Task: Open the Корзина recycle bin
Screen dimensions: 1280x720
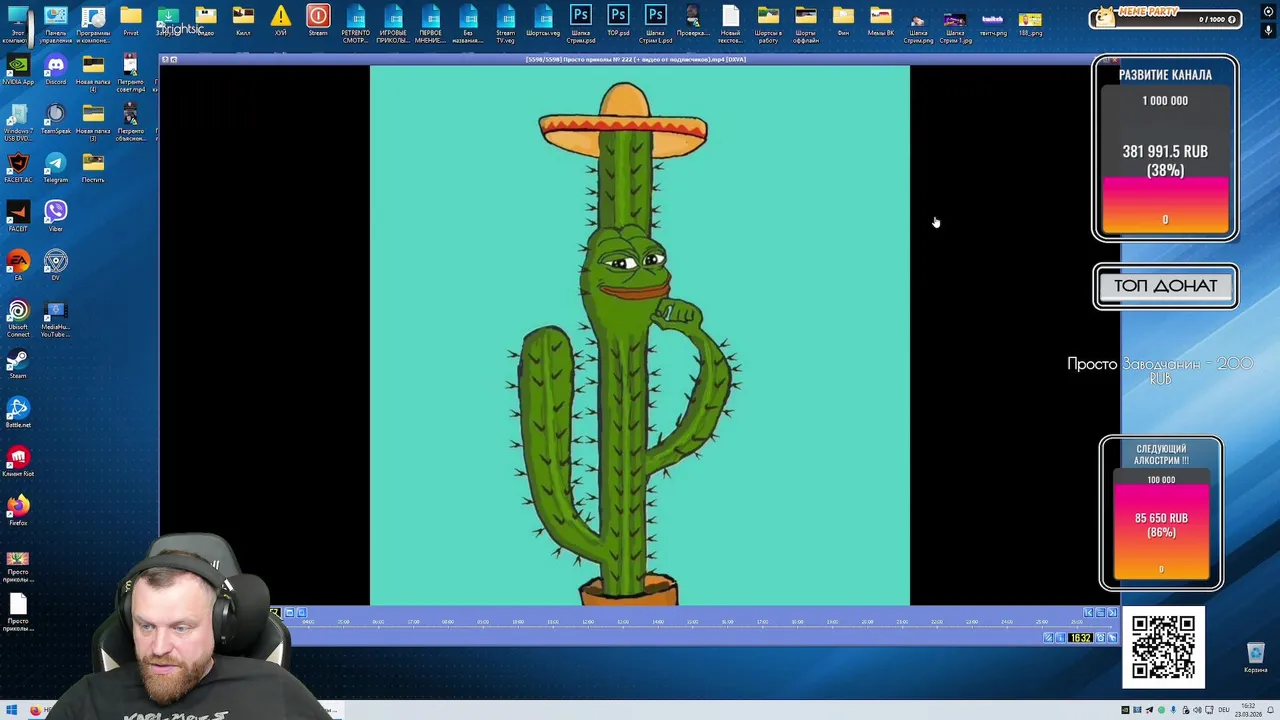Action: coord(1256,659)
